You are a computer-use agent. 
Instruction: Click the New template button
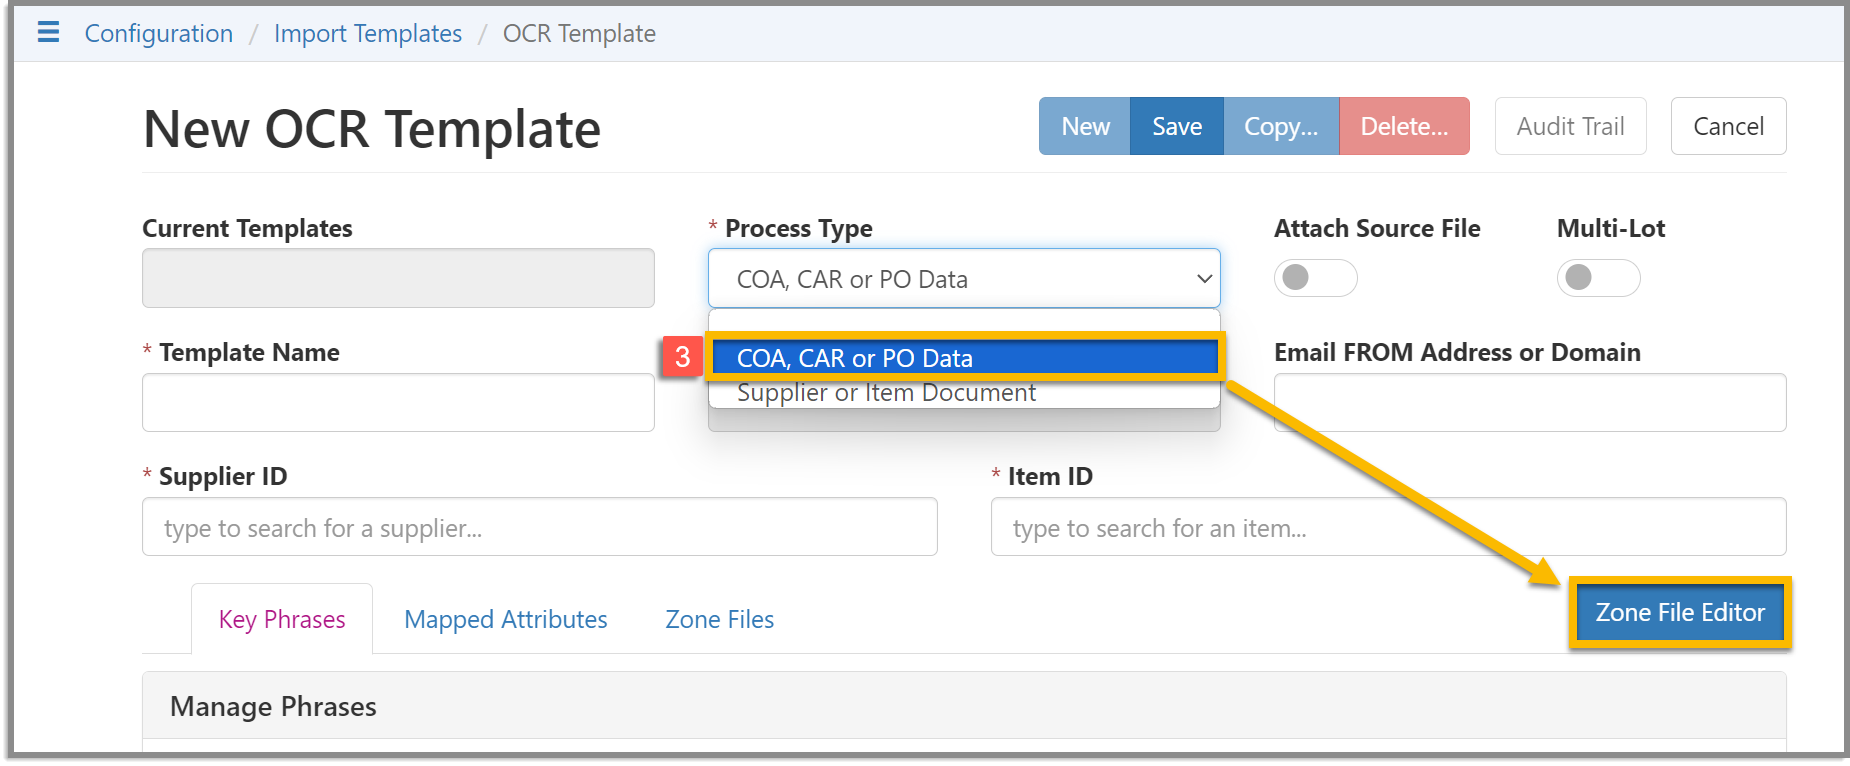click(x=1085, y=127)
